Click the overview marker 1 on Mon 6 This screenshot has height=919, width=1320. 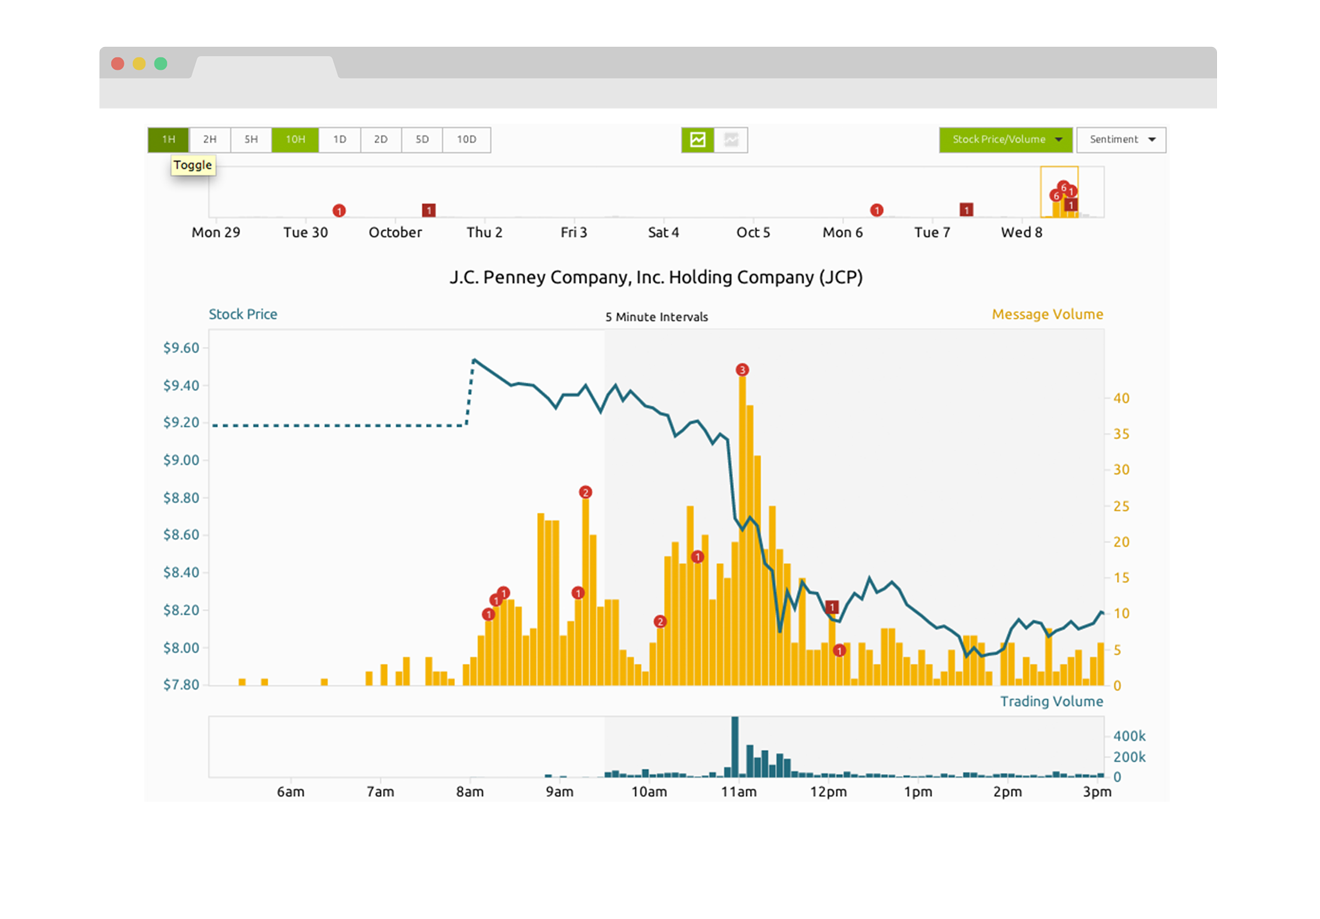[877, 210]
